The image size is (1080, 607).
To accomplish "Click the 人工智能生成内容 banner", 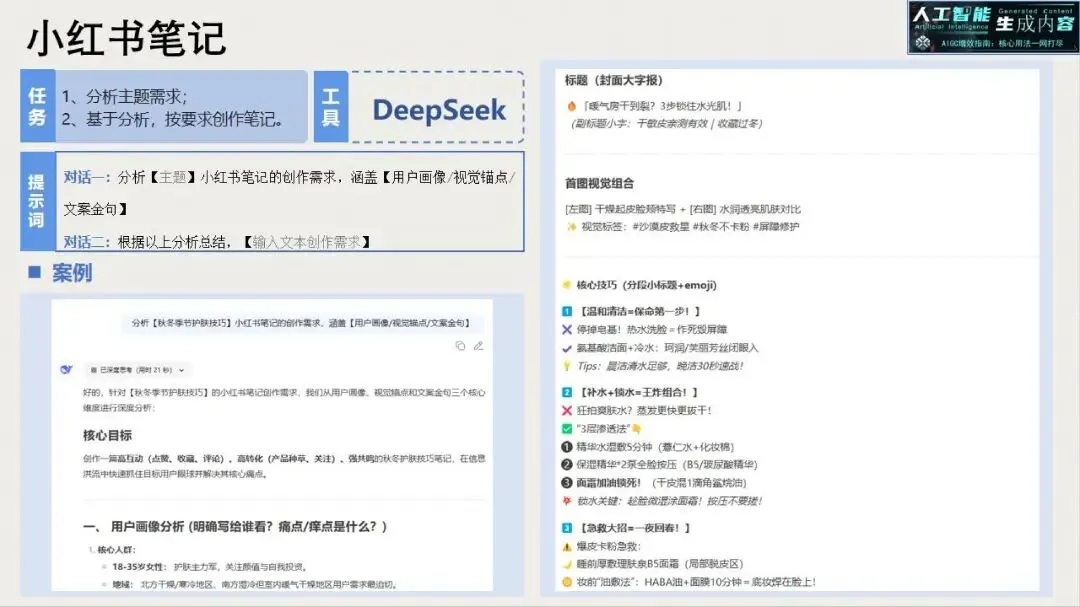I will (x=993, y=28).
